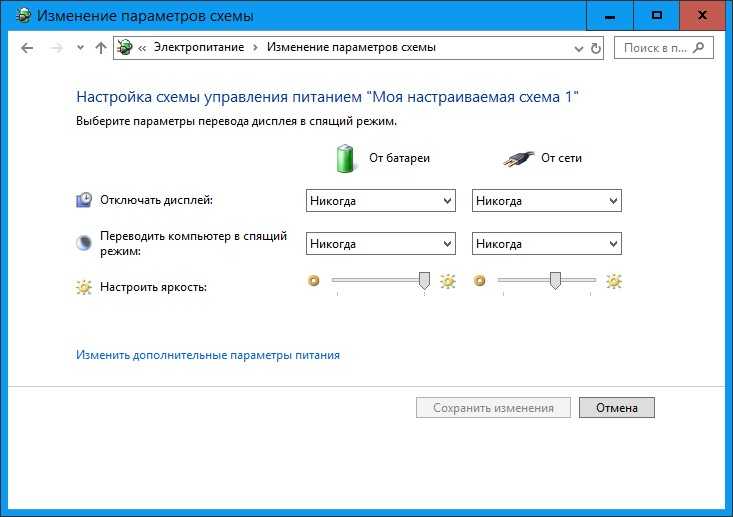Click the refresh button in address bar
The width and height of the screenshot is (733, 517).
tap(596, 48)
